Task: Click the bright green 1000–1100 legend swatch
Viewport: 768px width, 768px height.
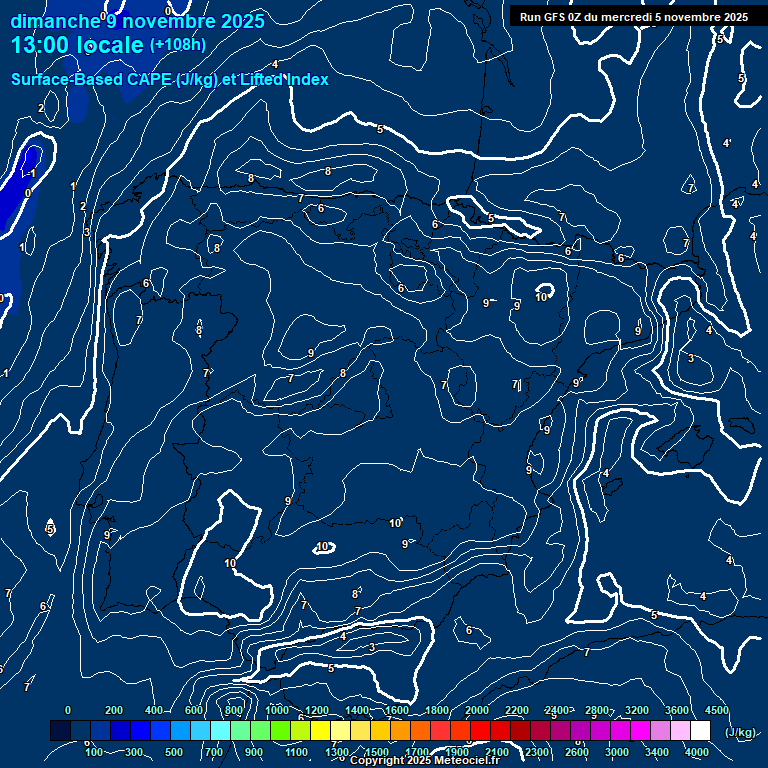Action: 281,730
